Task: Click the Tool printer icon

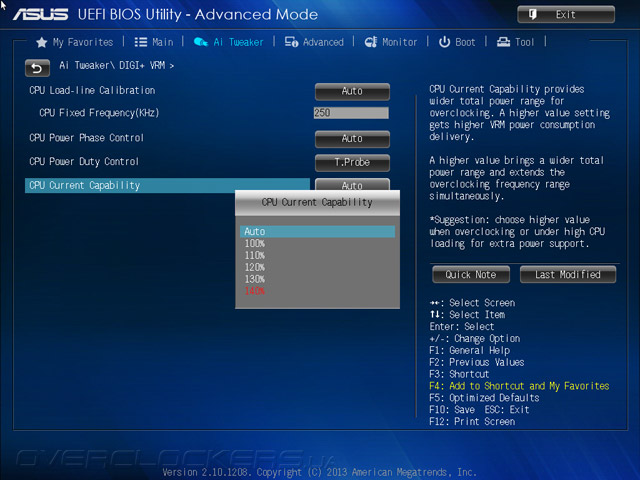Action: 503,42
